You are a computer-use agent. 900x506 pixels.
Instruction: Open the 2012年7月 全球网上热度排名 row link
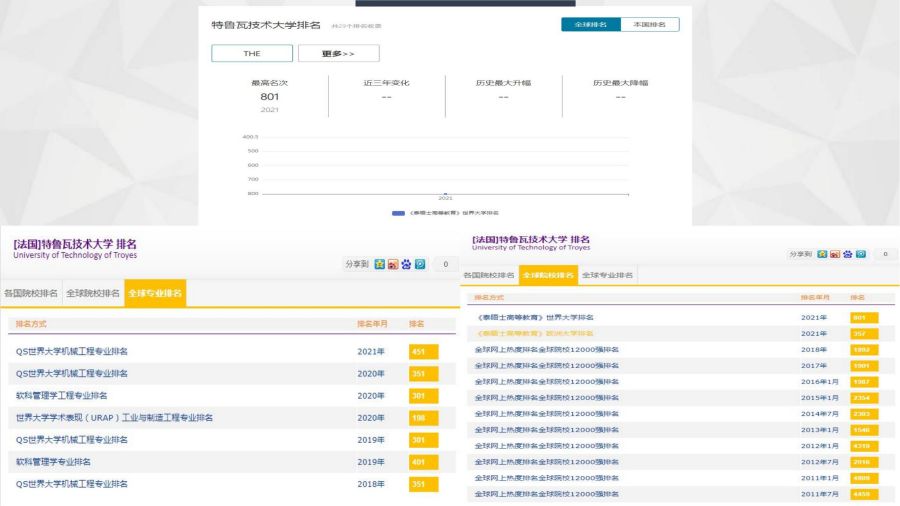(x=546, y=462)
